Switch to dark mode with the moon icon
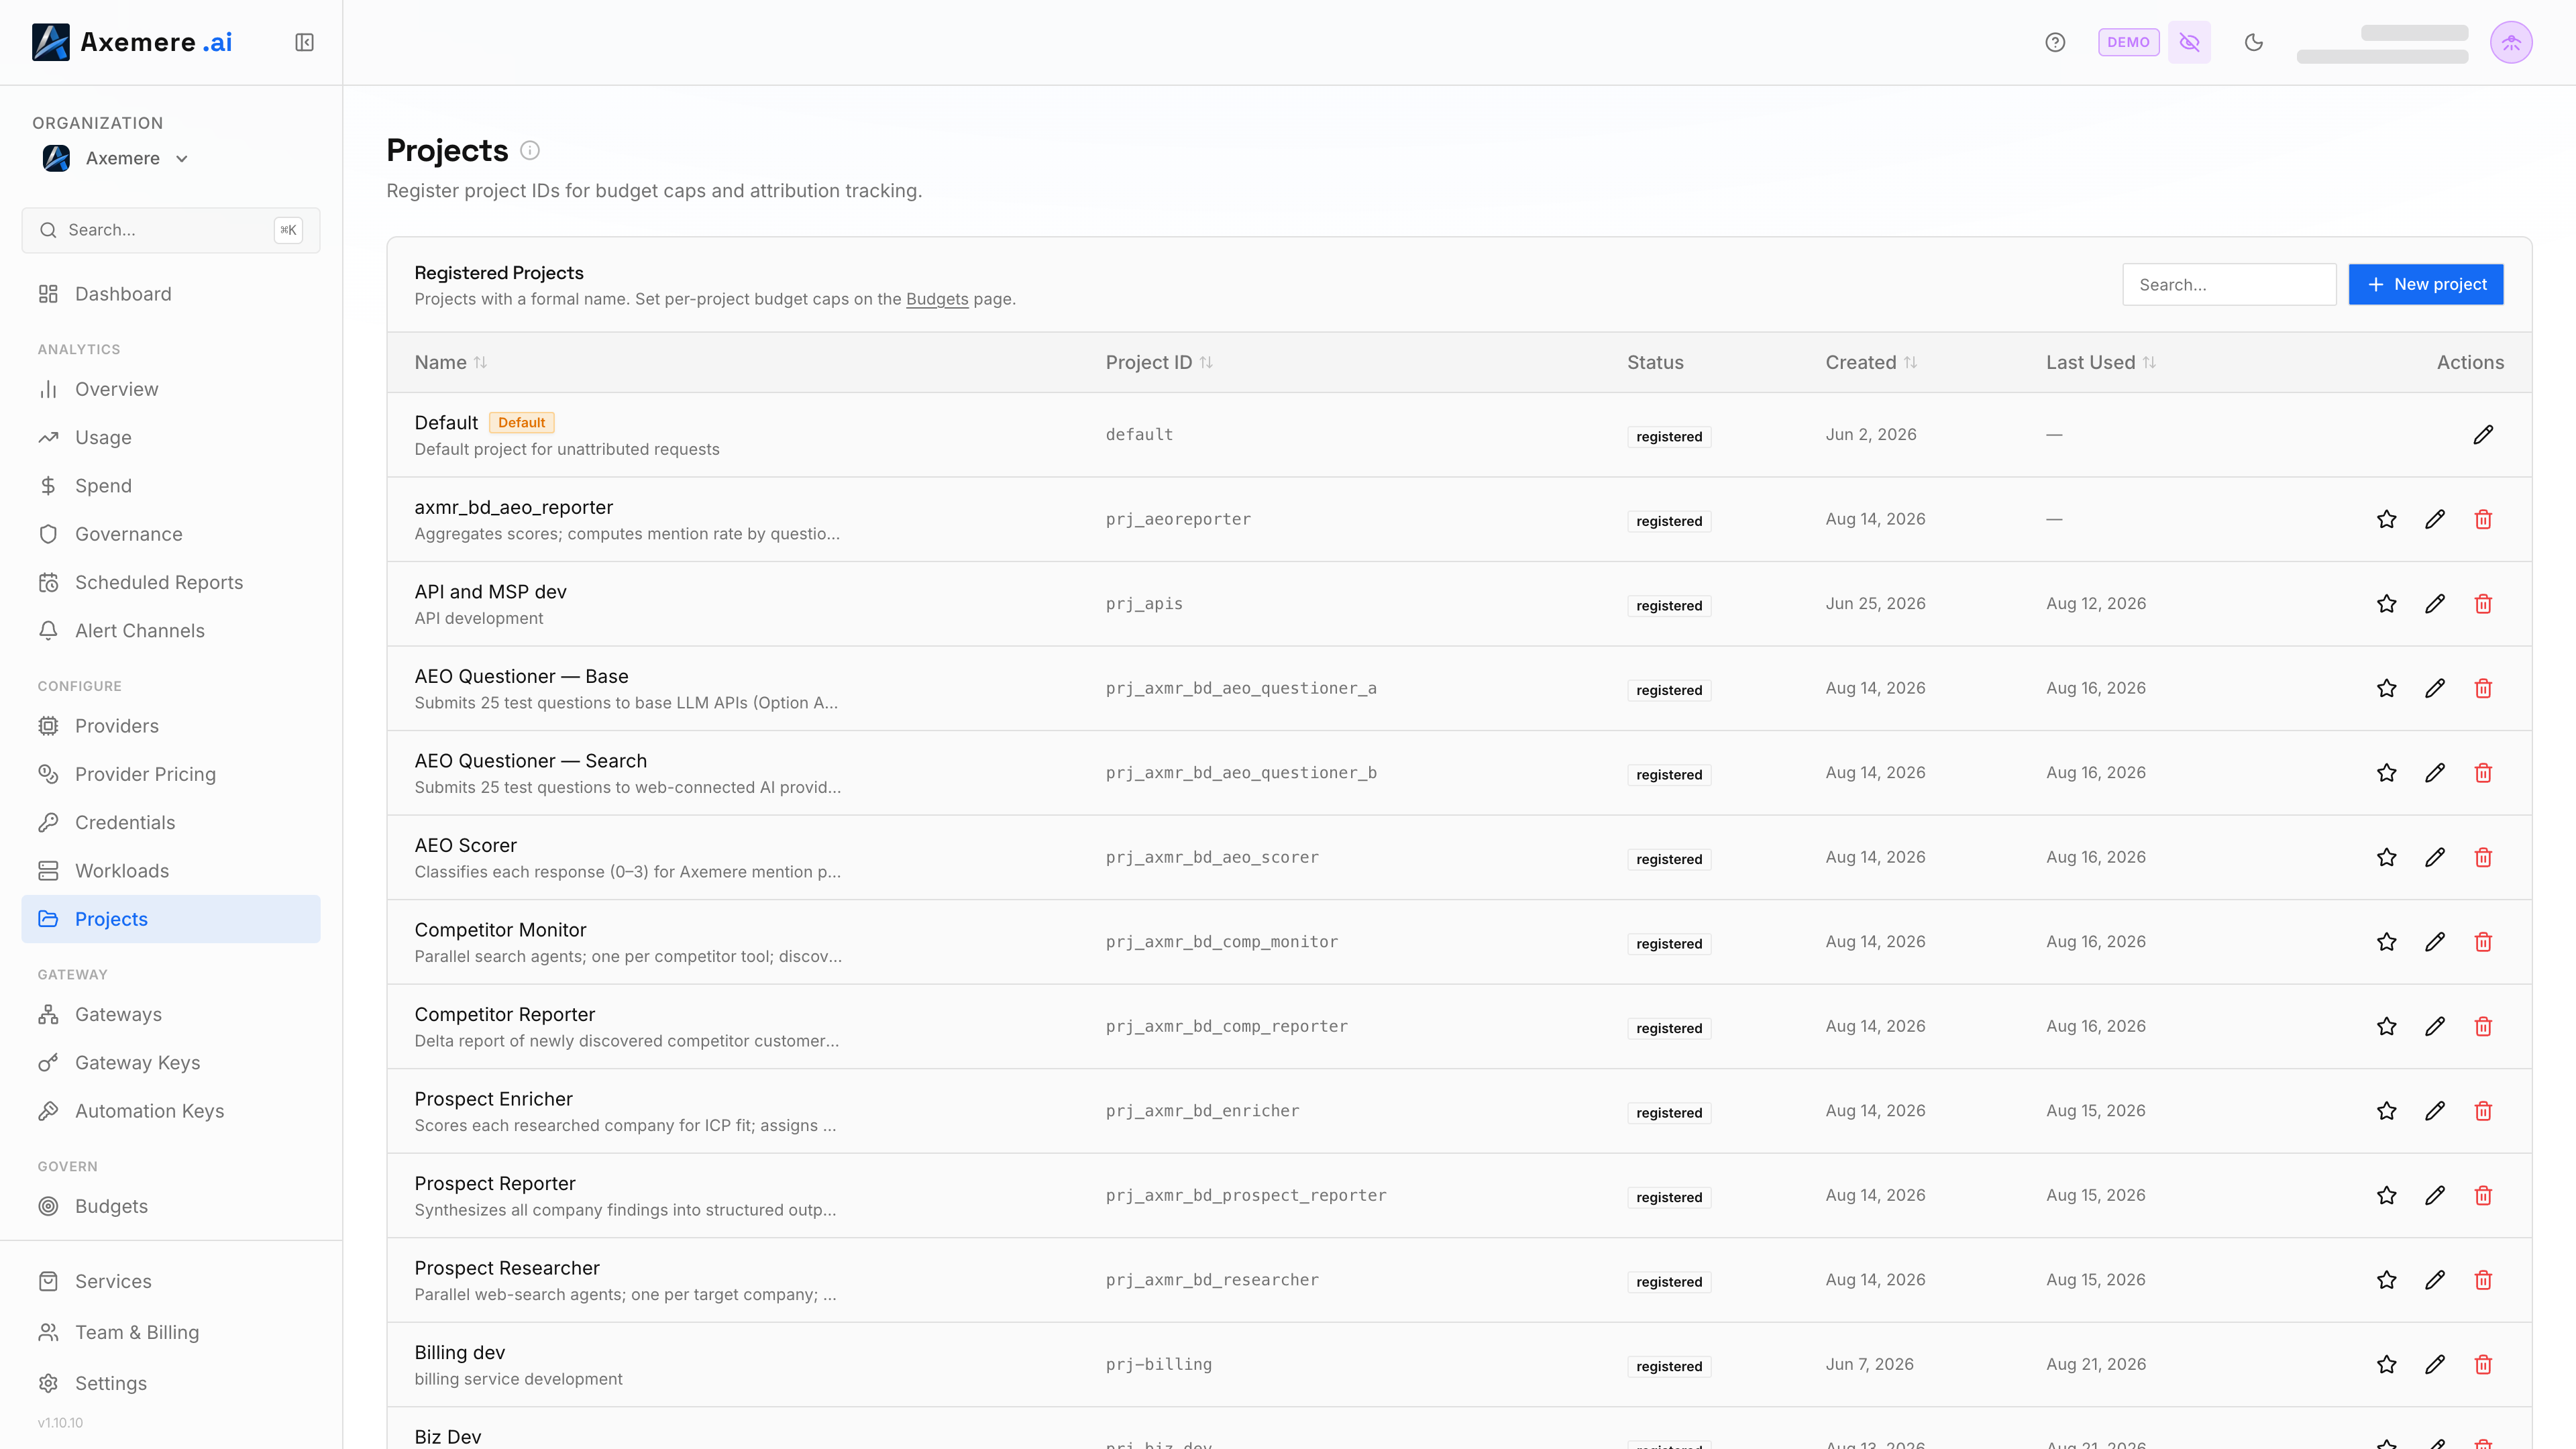Image resolution: width=2576 pixels, height=1449 pixels. [2253, 42]
